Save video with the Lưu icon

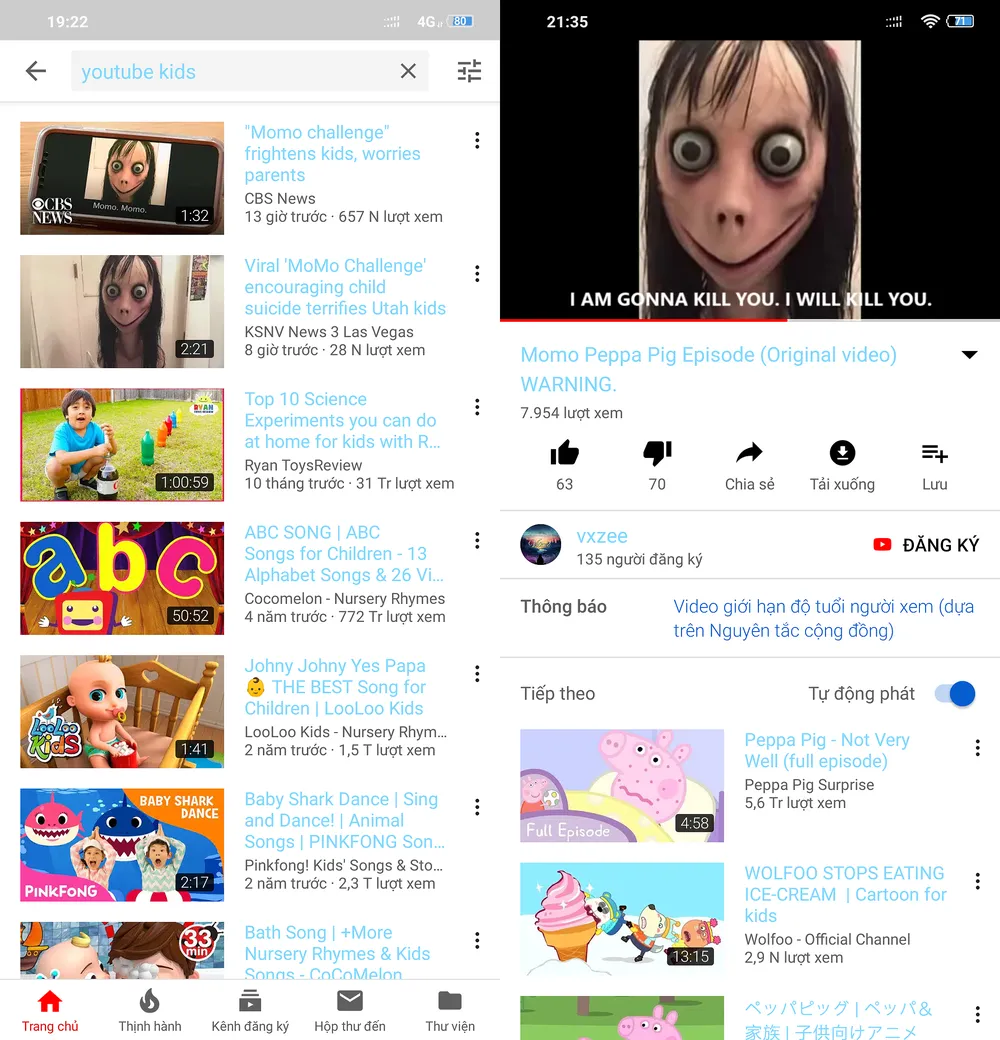click(935, 454)
